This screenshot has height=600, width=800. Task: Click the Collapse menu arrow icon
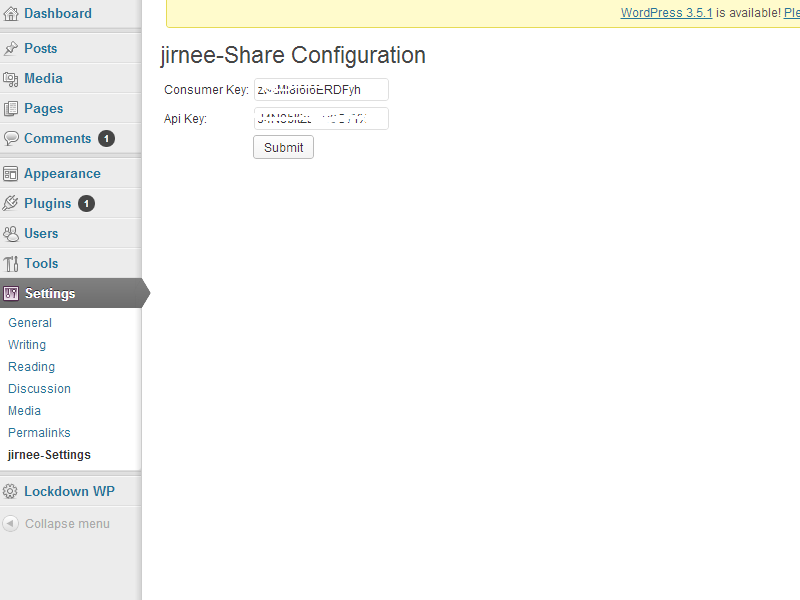10,523
